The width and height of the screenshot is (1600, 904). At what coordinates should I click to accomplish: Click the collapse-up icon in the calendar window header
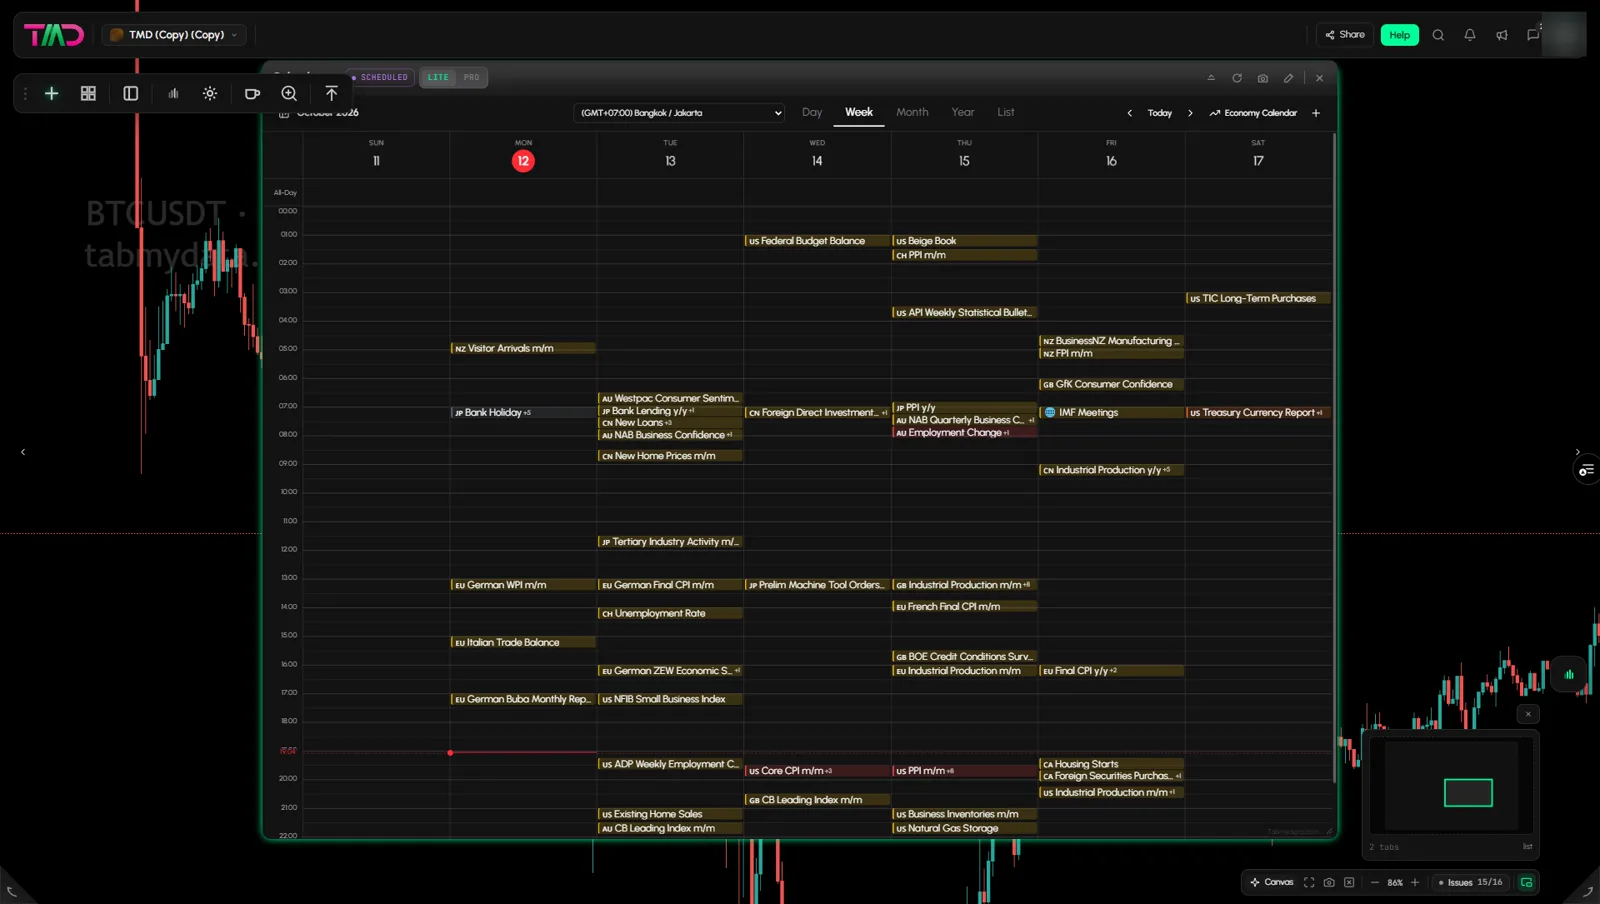tap(1211, 78)
